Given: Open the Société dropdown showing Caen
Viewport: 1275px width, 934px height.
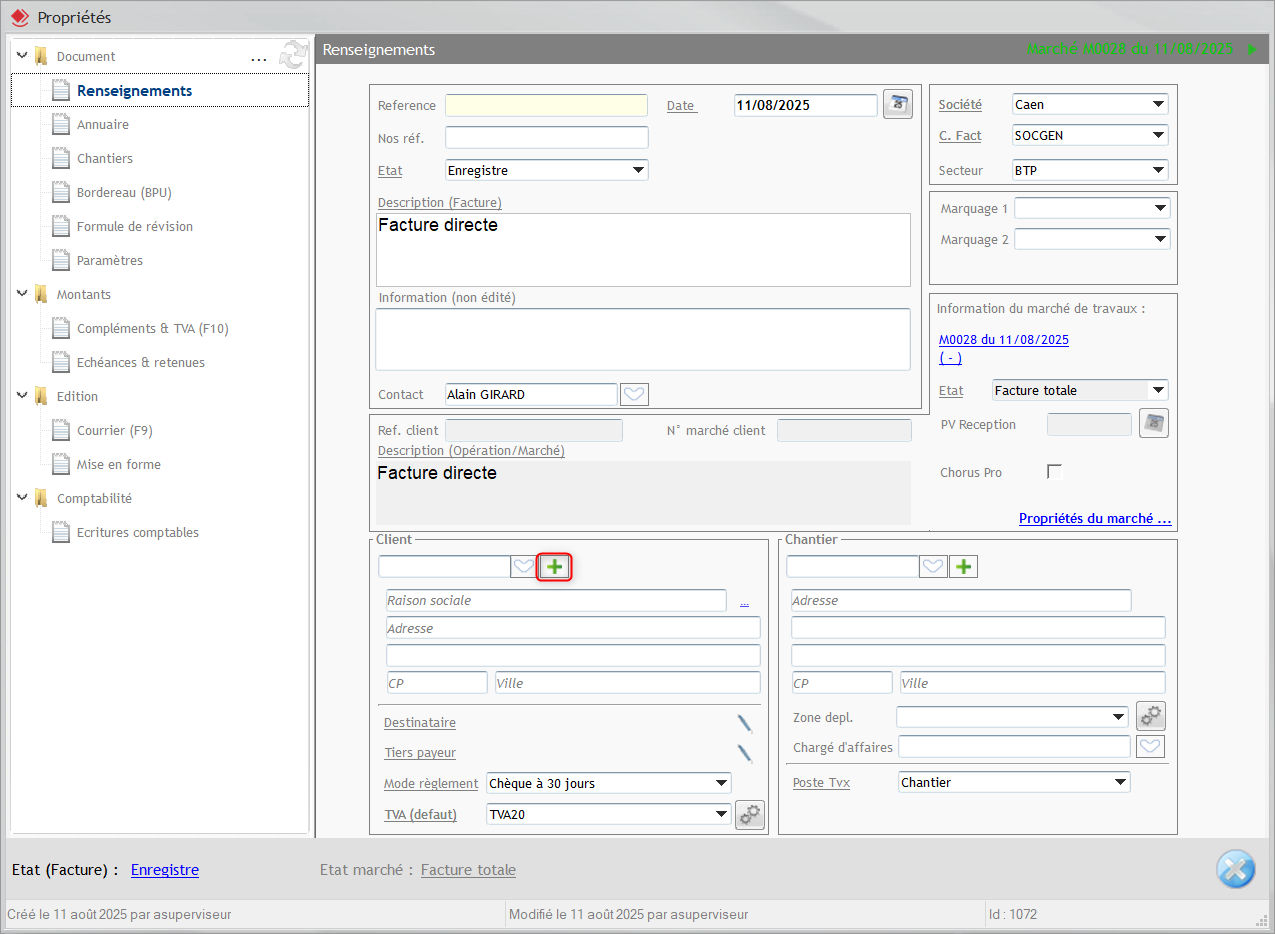Looking at the screenshot, I should [1089, 105].
